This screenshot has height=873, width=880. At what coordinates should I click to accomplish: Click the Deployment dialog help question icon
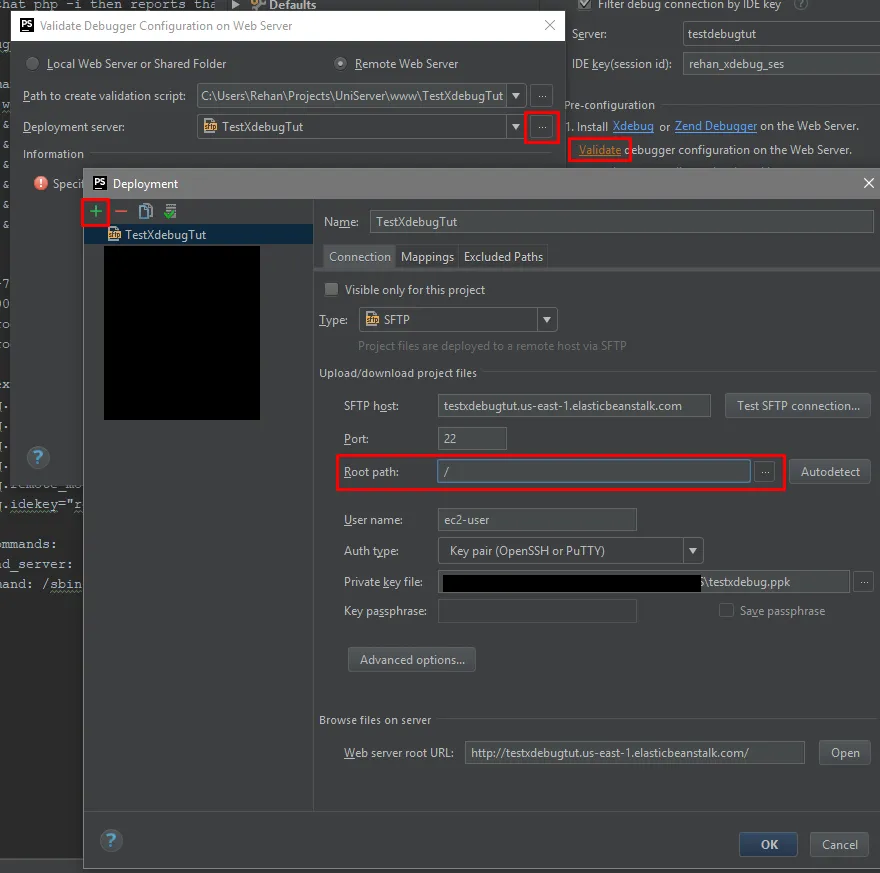pos(112,840)
